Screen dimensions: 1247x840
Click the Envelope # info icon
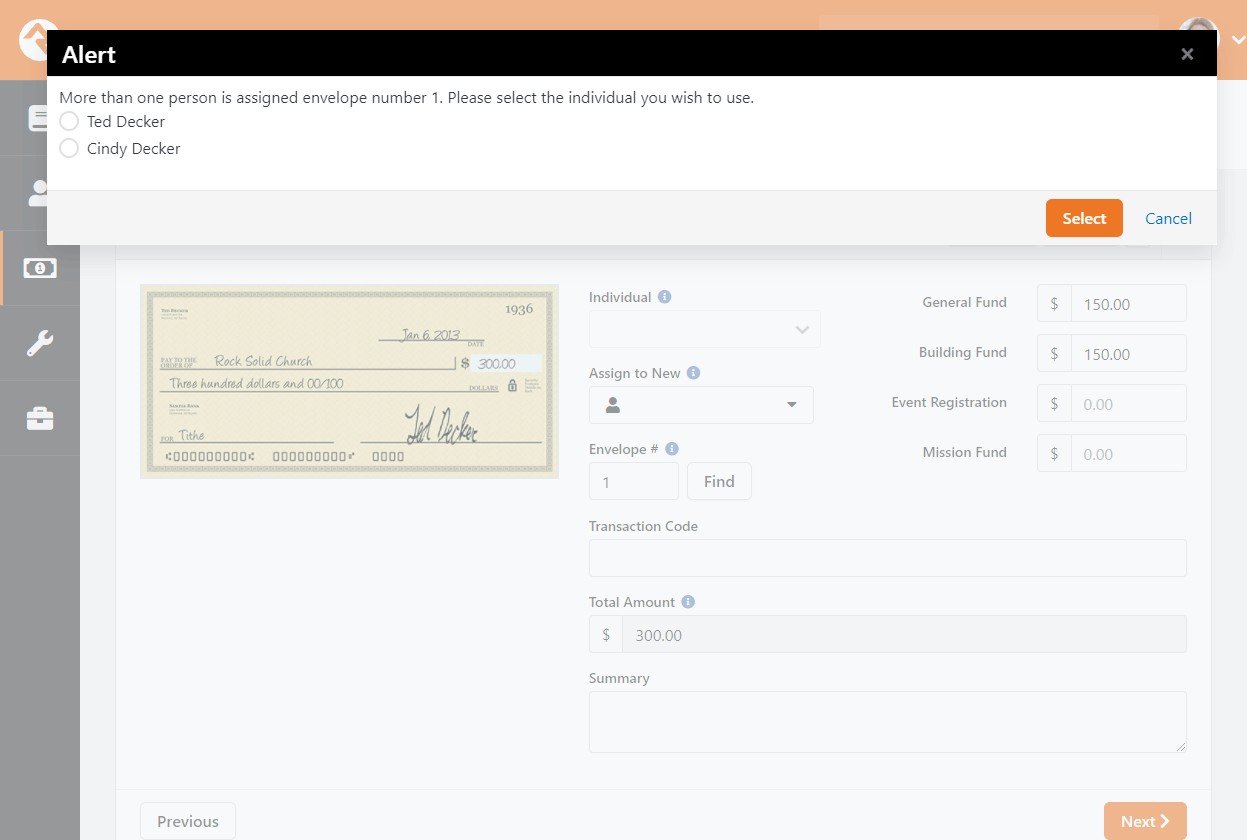click(672, 449)
